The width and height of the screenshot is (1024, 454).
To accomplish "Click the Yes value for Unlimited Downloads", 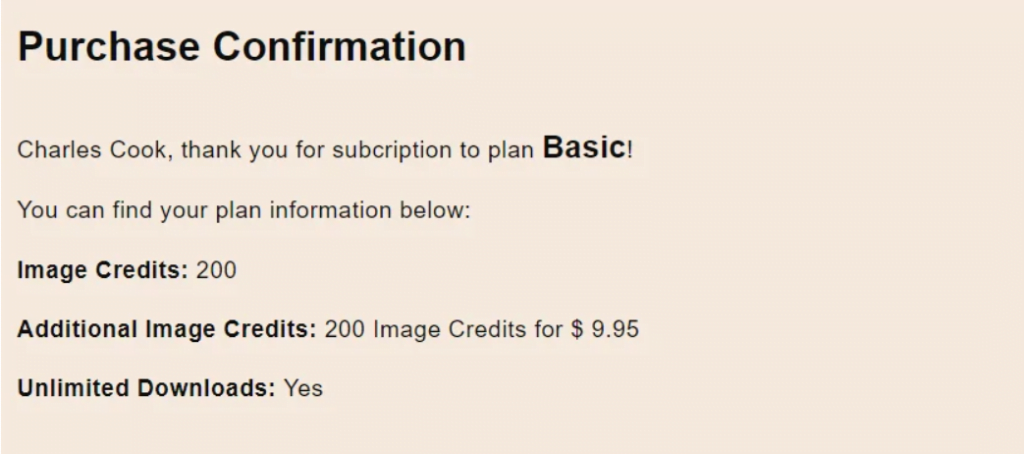I will (303, 389).
